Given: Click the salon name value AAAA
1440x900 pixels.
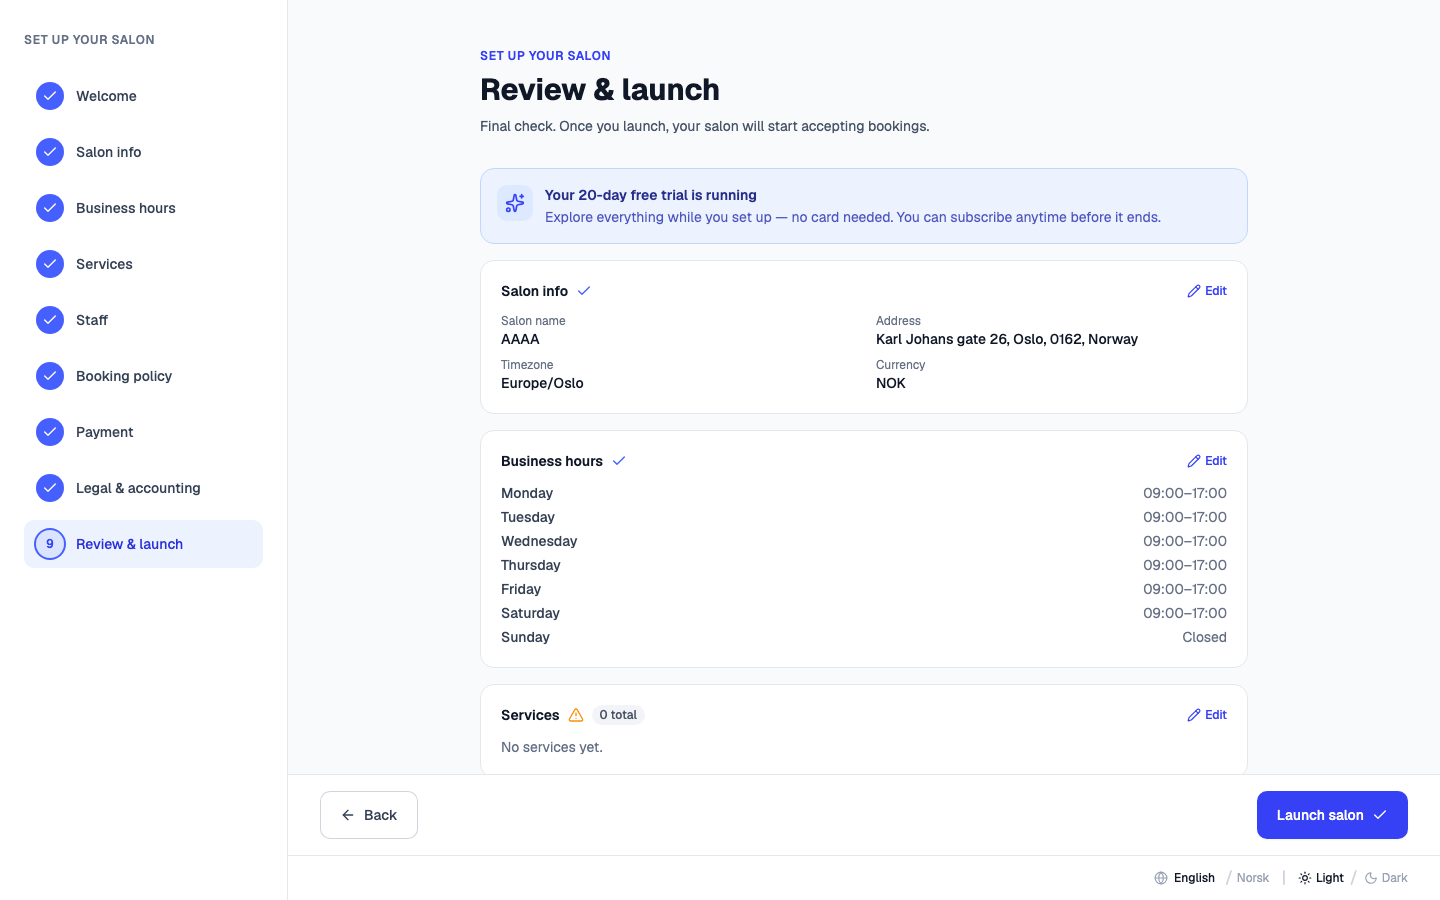Looking at the screenshot, I should [520, 339].
